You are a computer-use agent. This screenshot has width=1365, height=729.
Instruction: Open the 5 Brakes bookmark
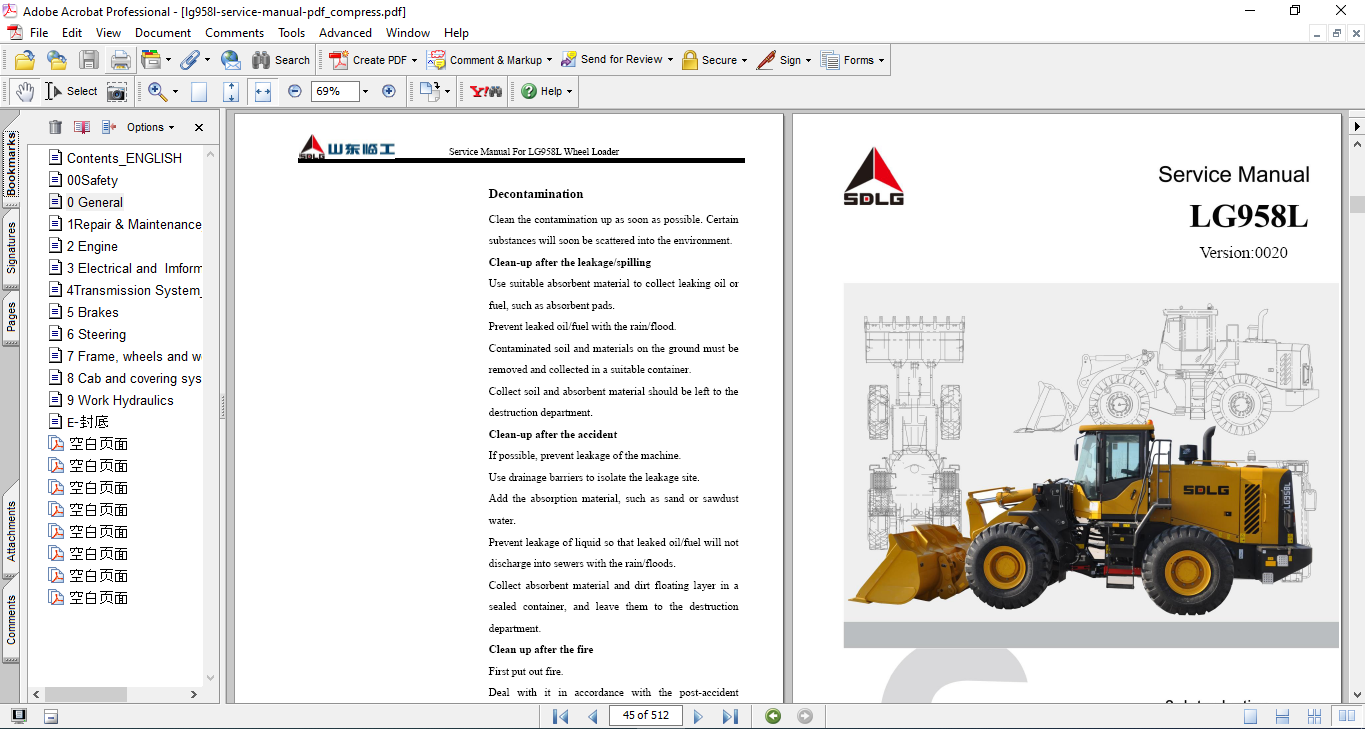(x=92, y=312)
